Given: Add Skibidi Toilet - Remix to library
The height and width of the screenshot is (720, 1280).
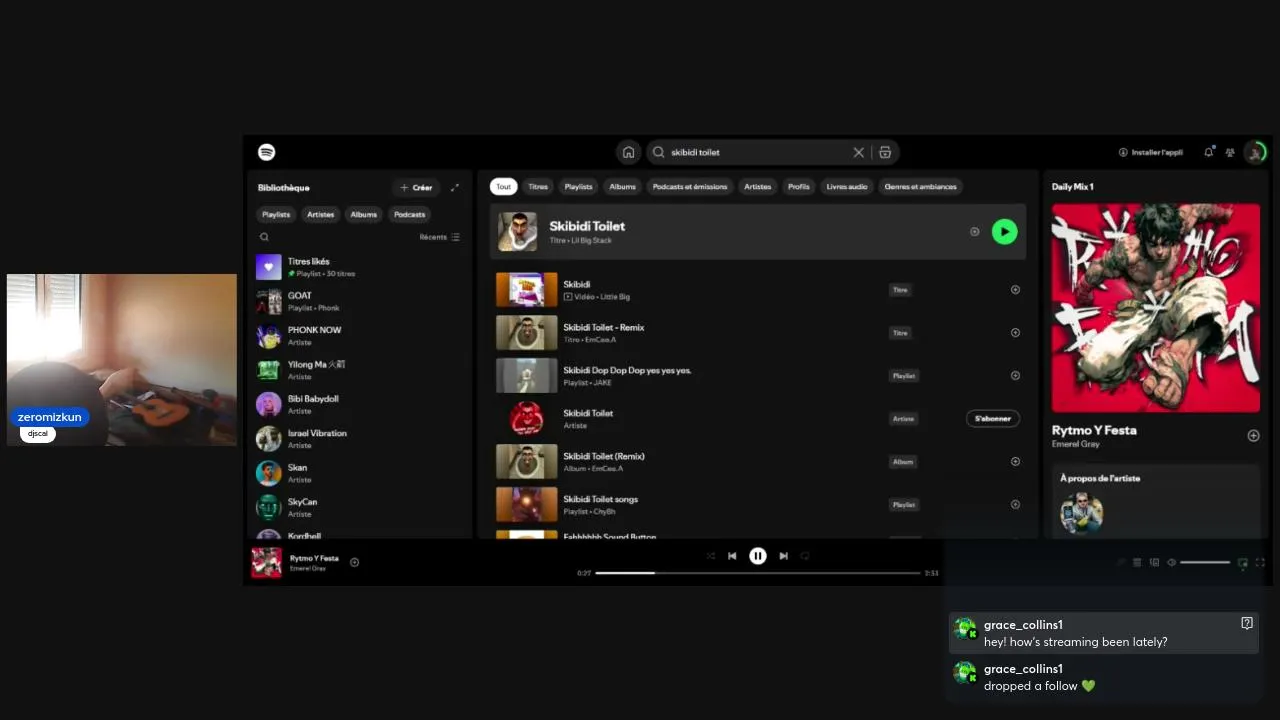Looking at the screenshot, I should (x=1015, y=333).
